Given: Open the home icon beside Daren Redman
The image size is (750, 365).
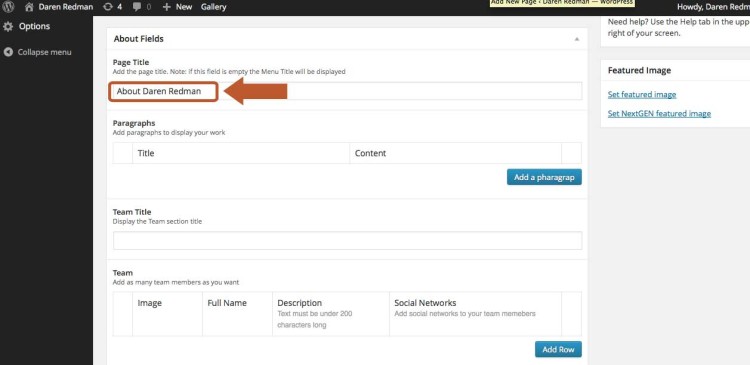Looking at the screenshot, I should 29,7.
